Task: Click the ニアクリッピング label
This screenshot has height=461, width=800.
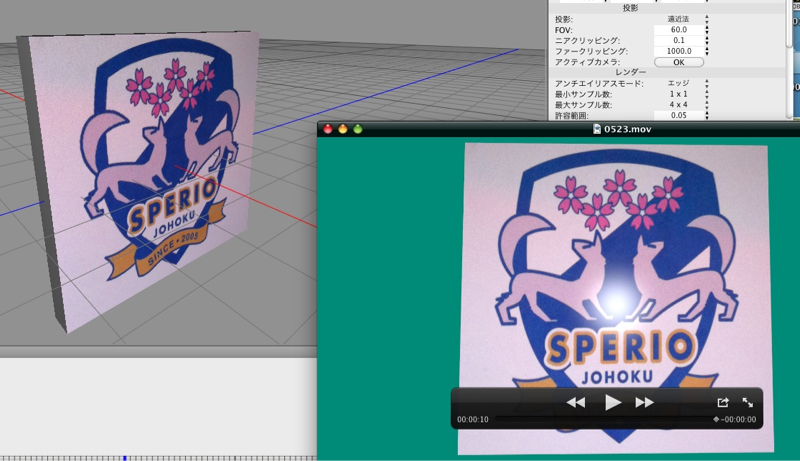Action: pyautogui.click(x=587, y=40)
